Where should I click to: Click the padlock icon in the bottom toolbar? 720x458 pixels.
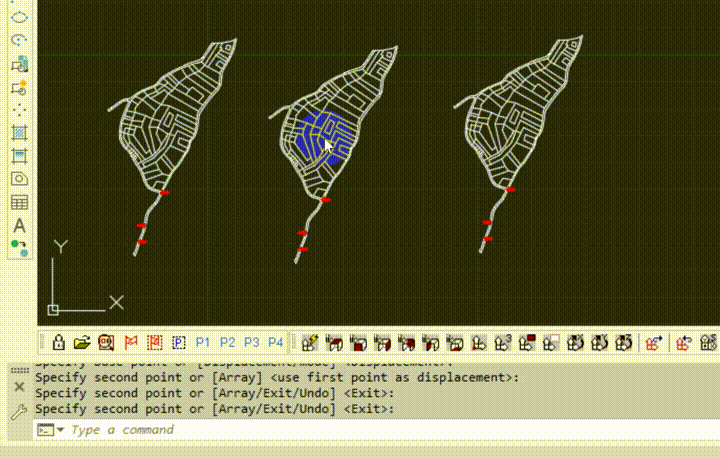point(58,342)
